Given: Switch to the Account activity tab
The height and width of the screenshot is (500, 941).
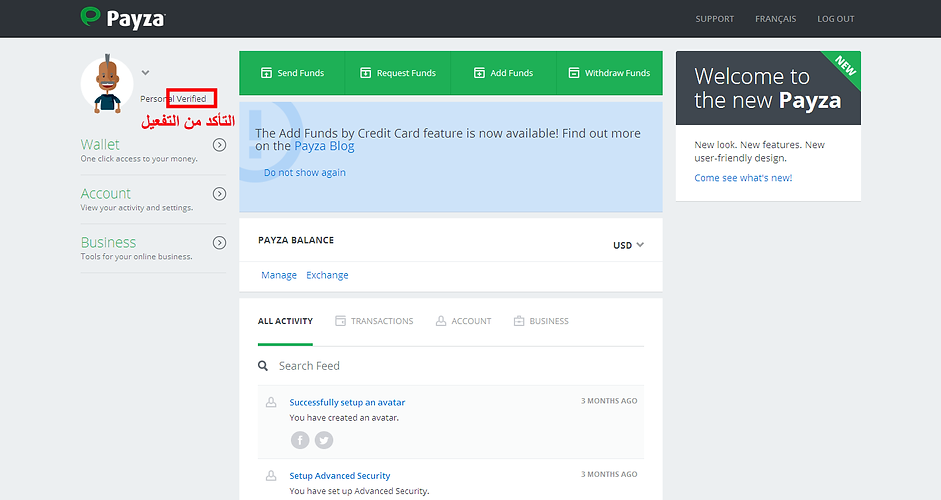Looking at the screenshot, I should 463,321.
